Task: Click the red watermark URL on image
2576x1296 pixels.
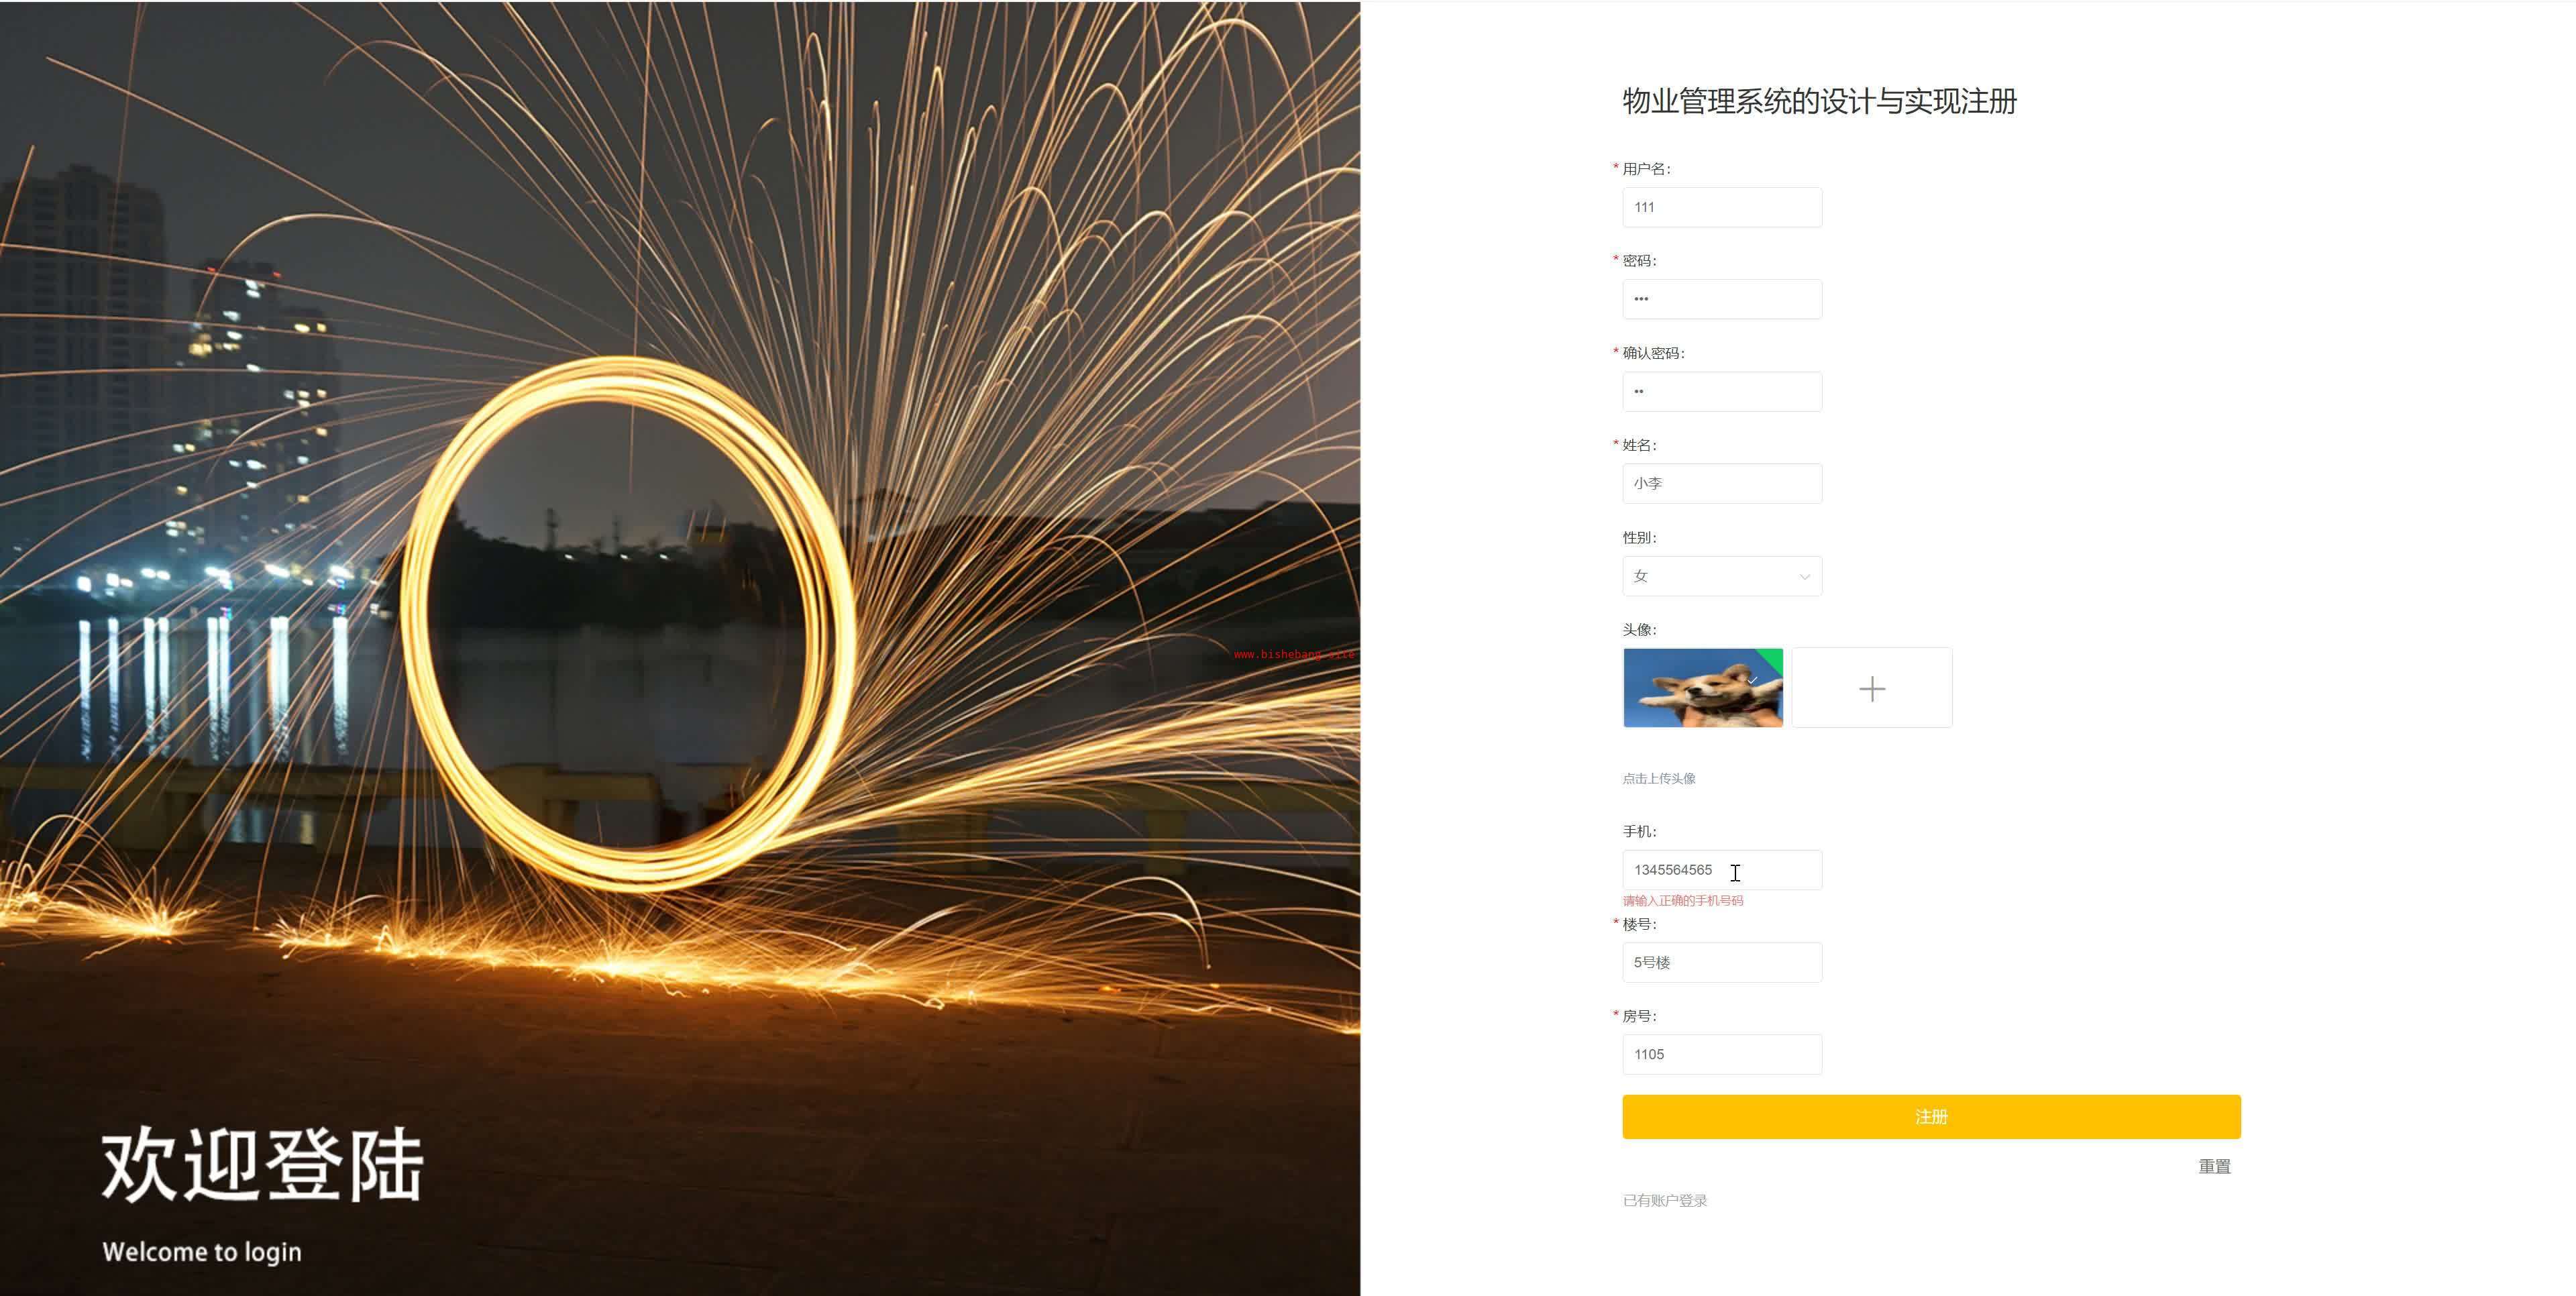Action: tap(1294, 654)
